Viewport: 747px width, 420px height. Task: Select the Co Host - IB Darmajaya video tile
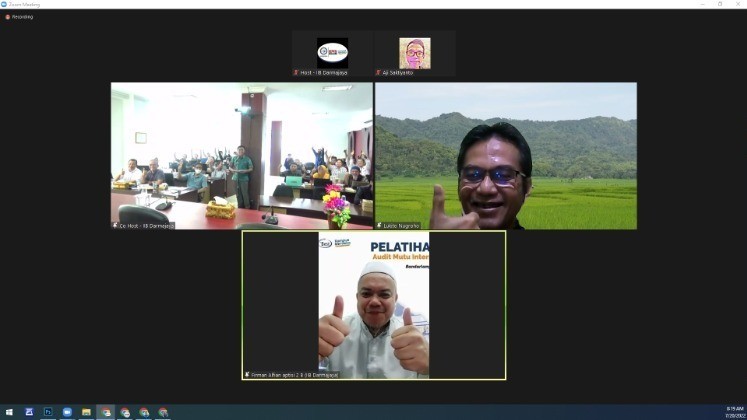click(x=242, y=156)
